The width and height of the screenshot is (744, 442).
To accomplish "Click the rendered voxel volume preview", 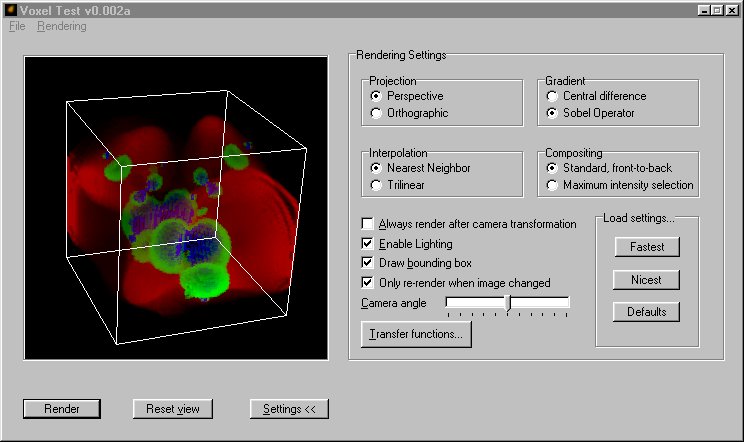I will [x=176, y=208].
